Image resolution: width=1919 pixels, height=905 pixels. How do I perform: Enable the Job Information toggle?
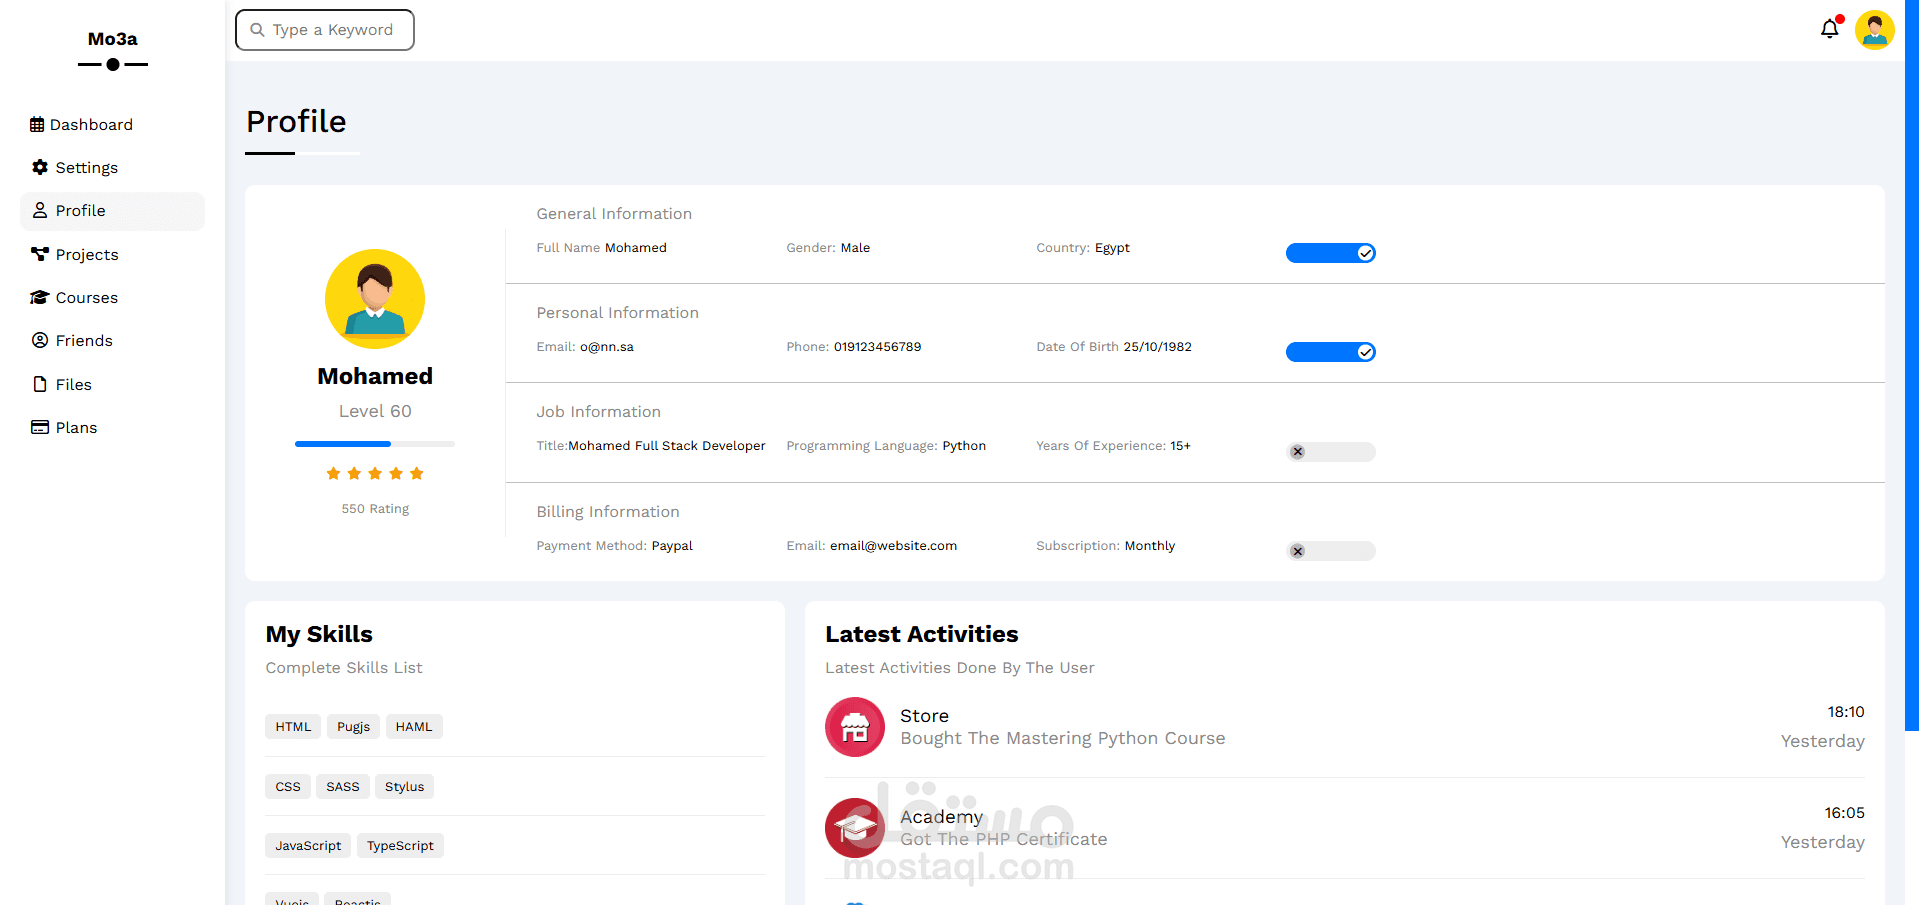pos(1331,452)
